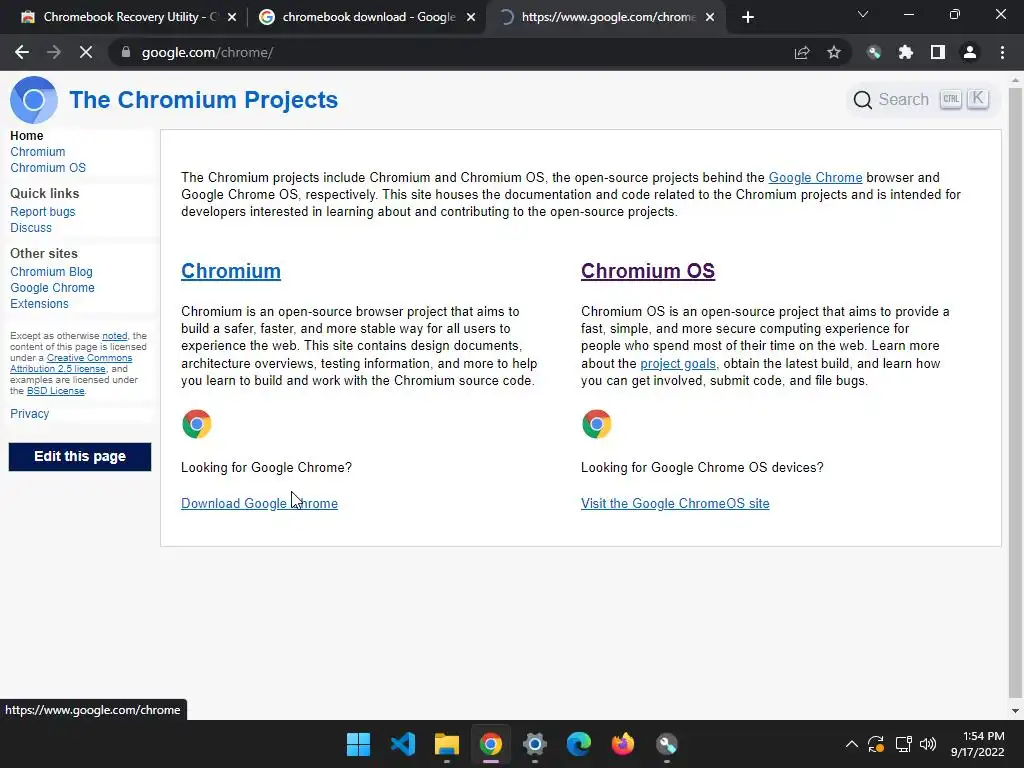Open the Chromium heading link
The height and width of the screenshot is (768, 1024).
231,271
